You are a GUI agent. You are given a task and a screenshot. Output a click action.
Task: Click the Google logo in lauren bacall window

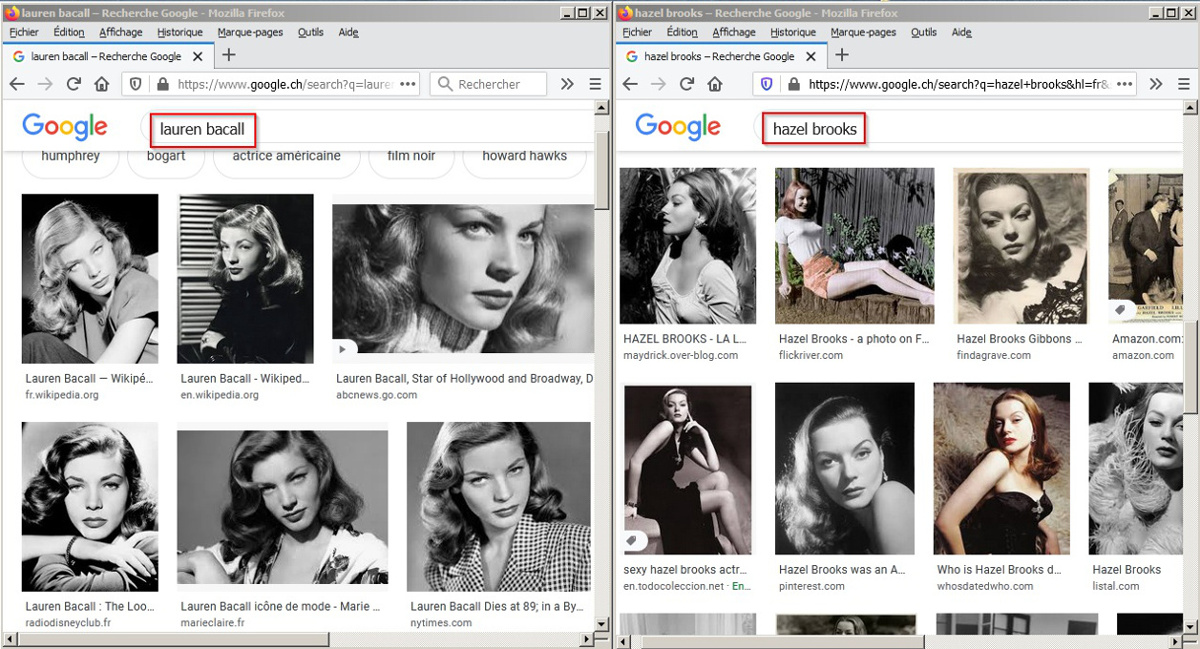click(65, 127)
